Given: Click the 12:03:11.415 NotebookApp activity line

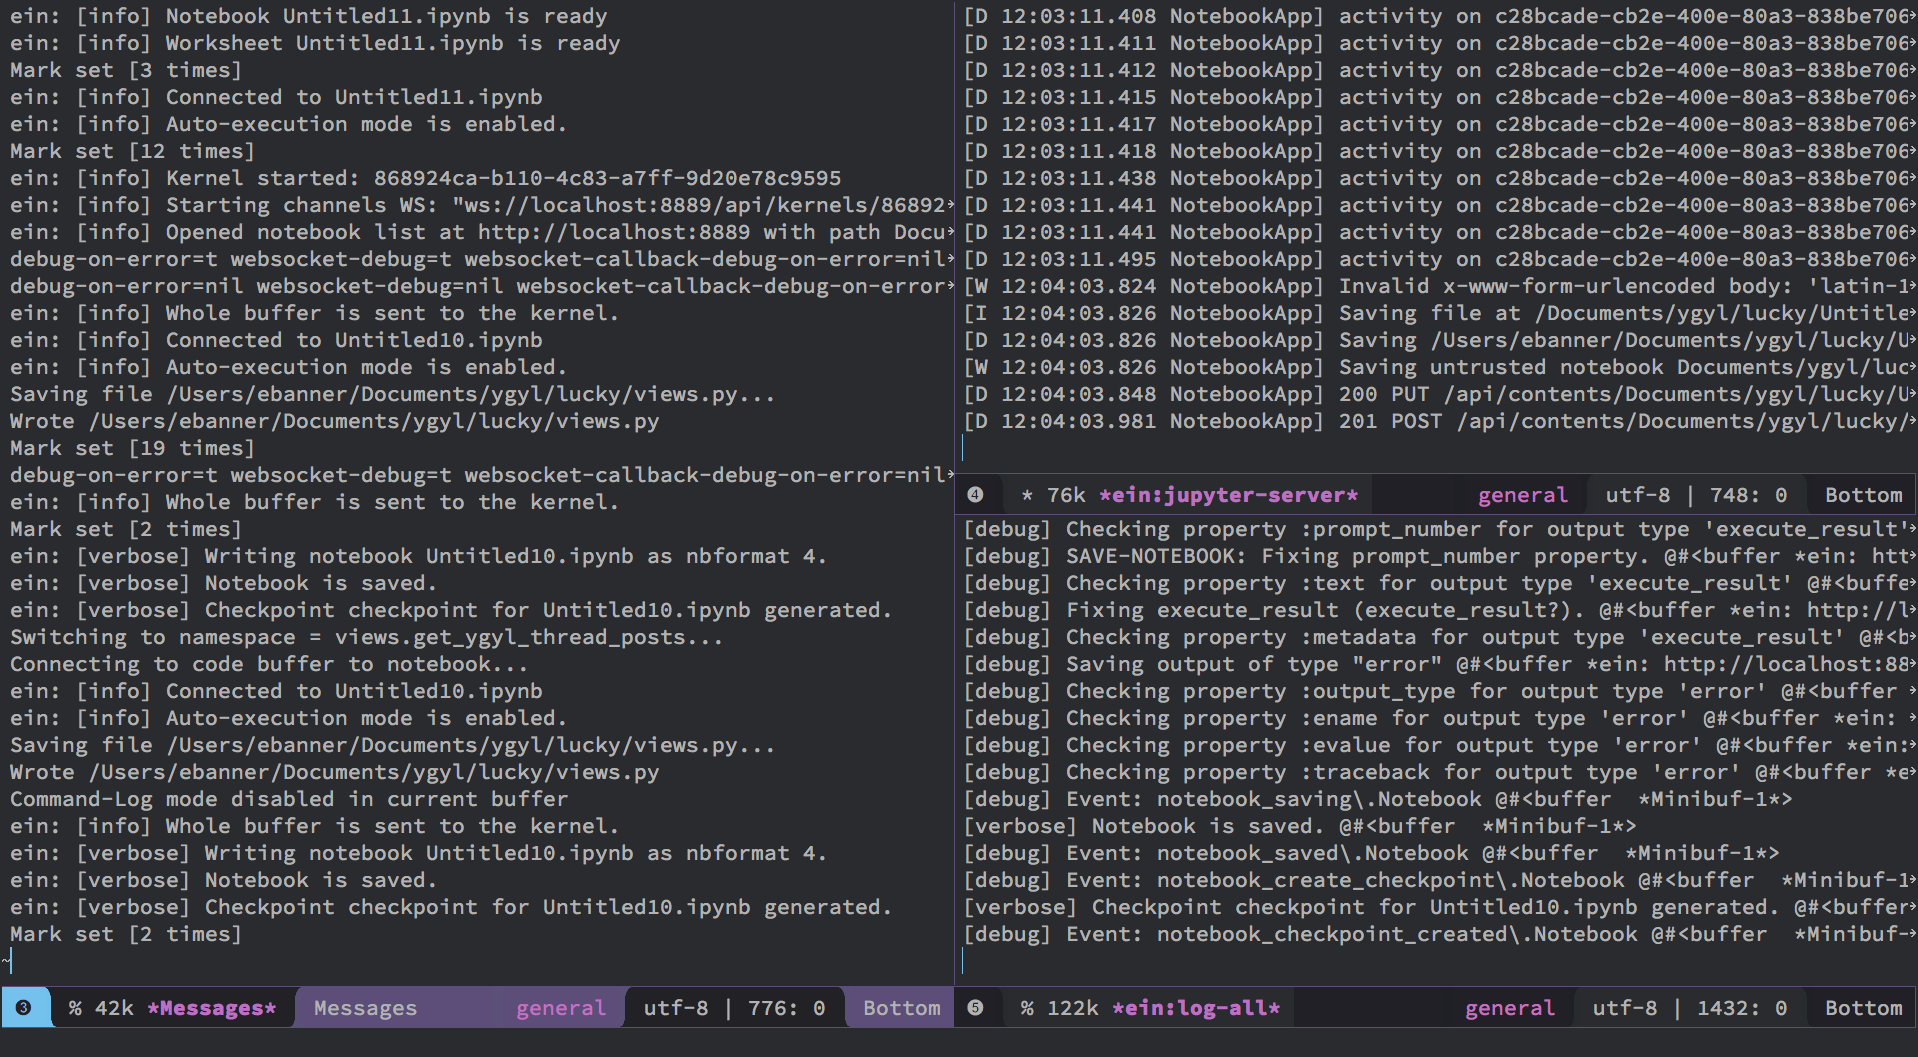Looking at the screenshot, I should click(x=1440, y=97).
